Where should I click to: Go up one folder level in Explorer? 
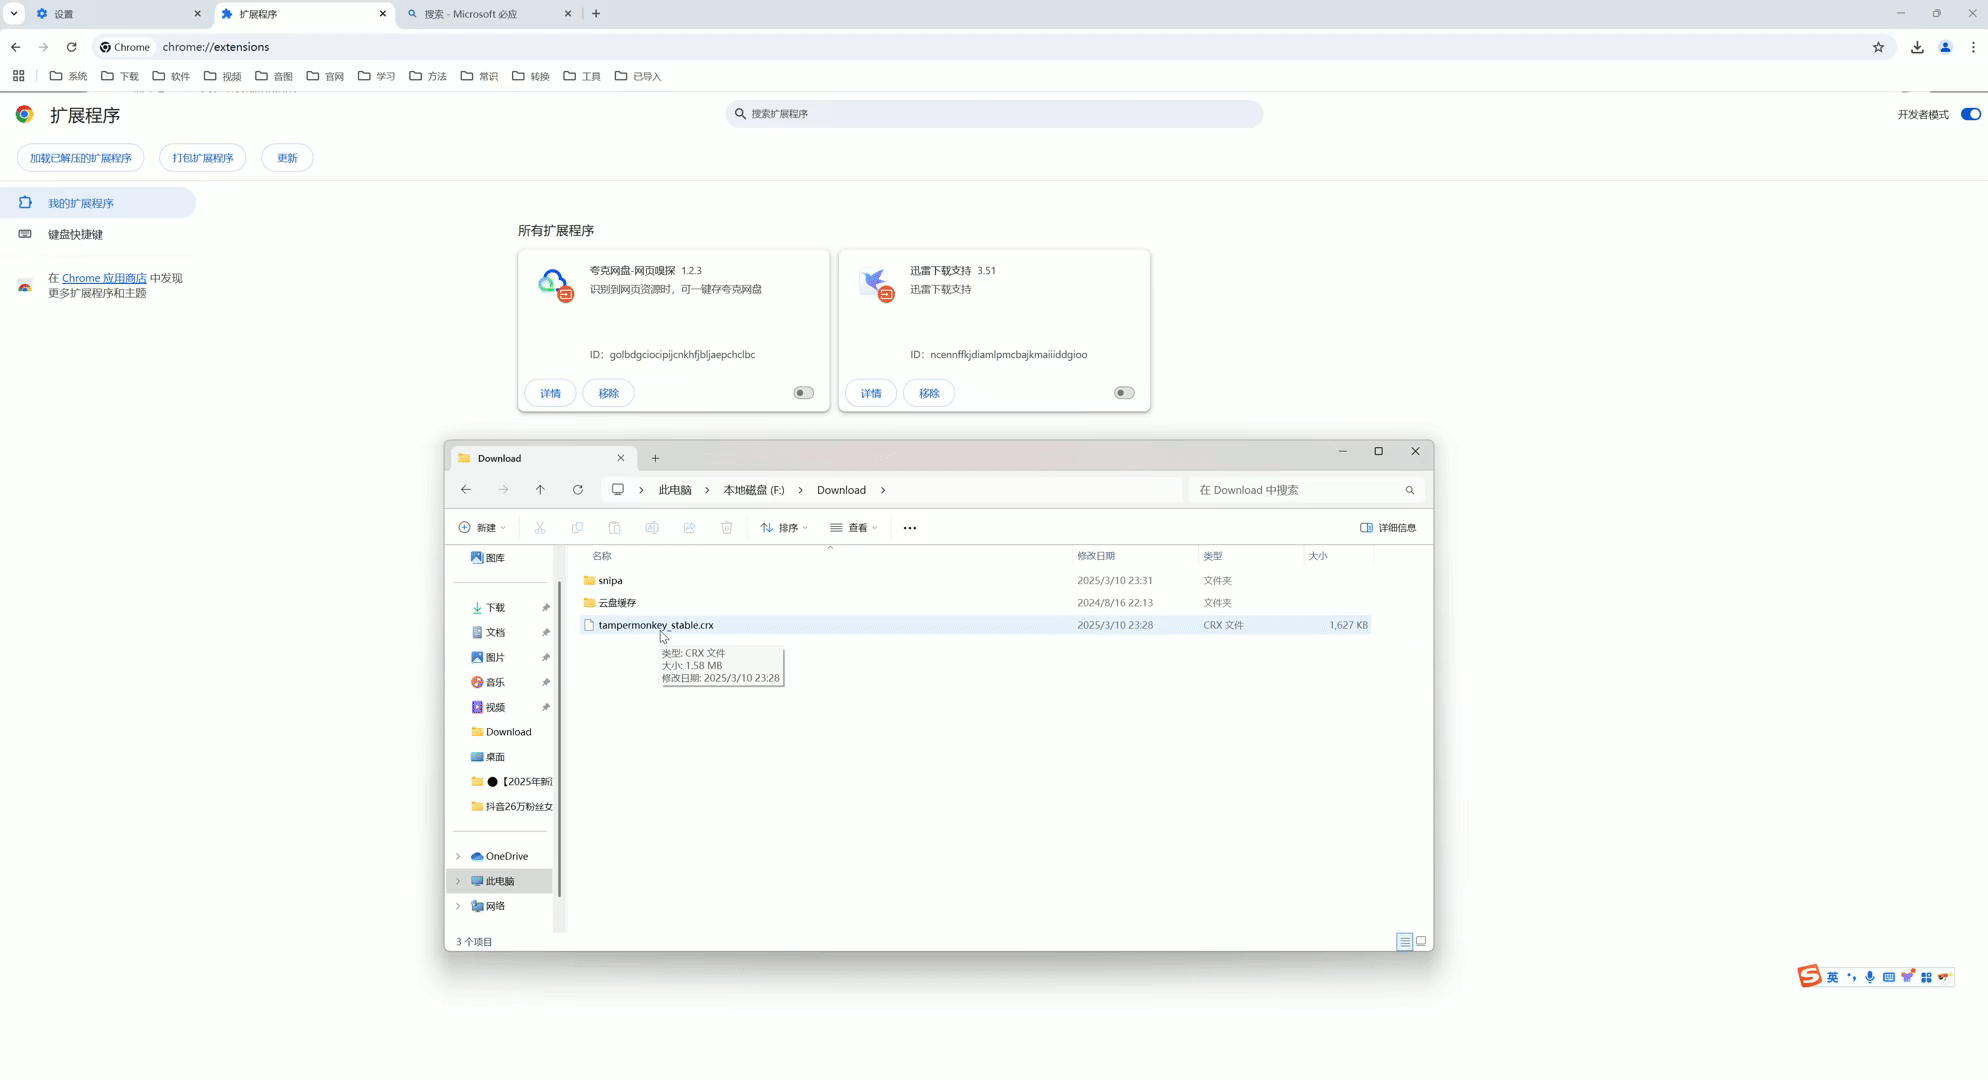coord(540,490)
